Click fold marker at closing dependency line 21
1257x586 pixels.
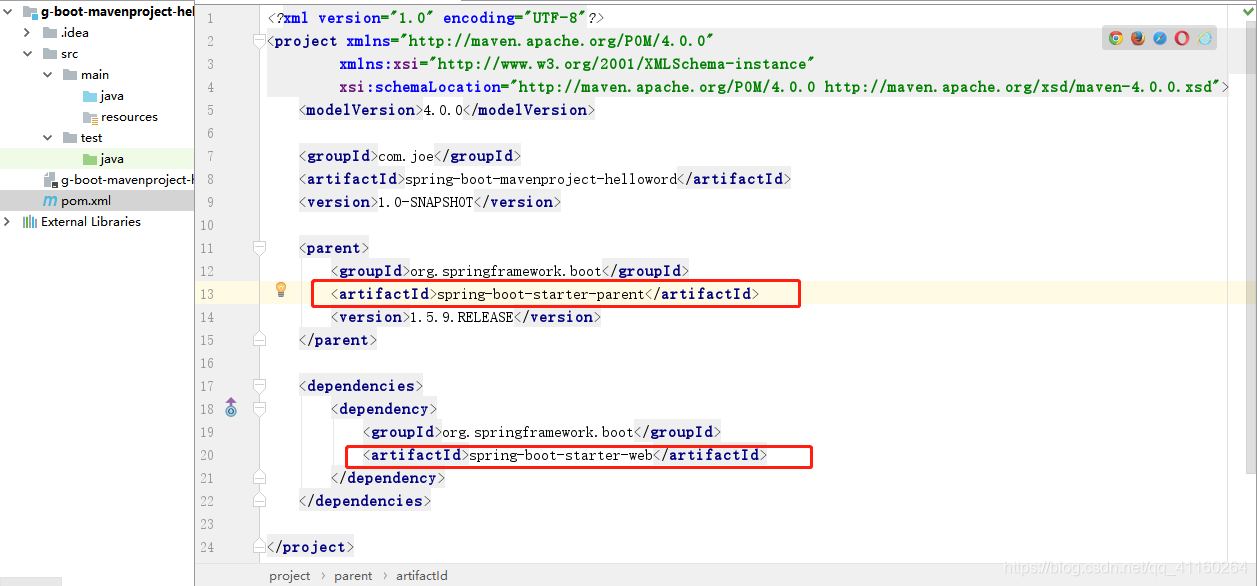point(259,478)
